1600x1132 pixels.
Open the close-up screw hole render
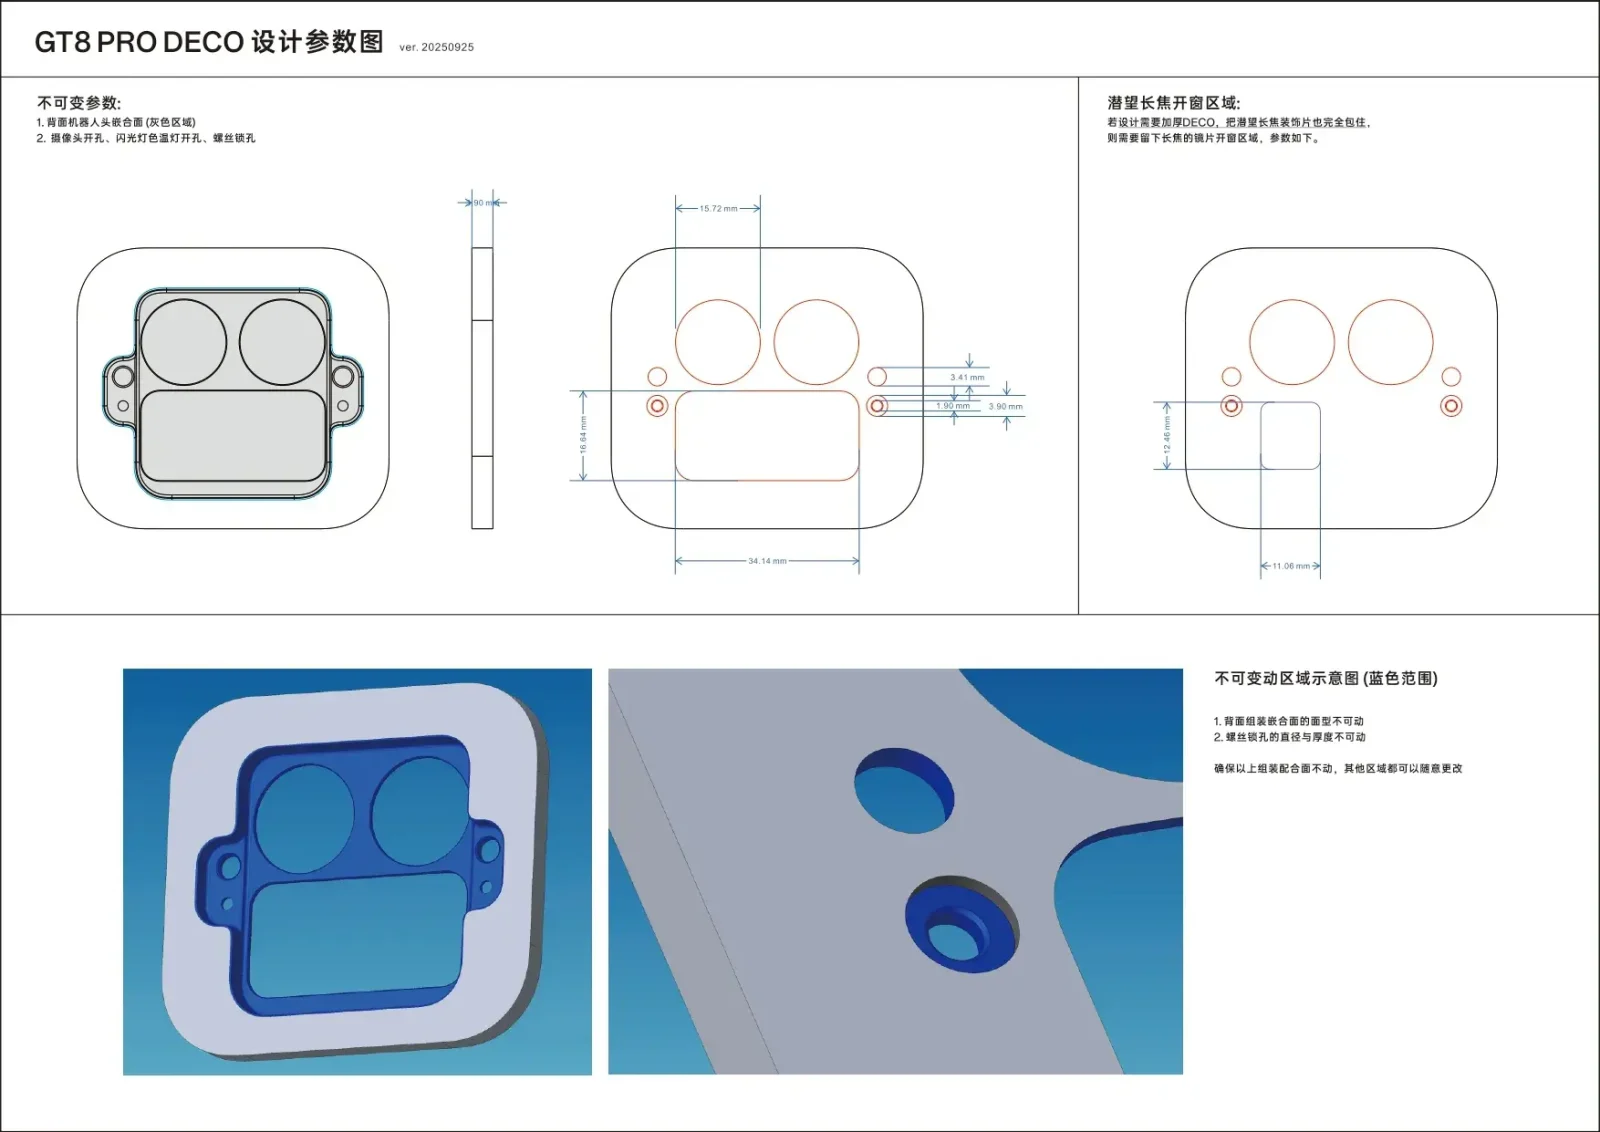click(x=895, y=872)
